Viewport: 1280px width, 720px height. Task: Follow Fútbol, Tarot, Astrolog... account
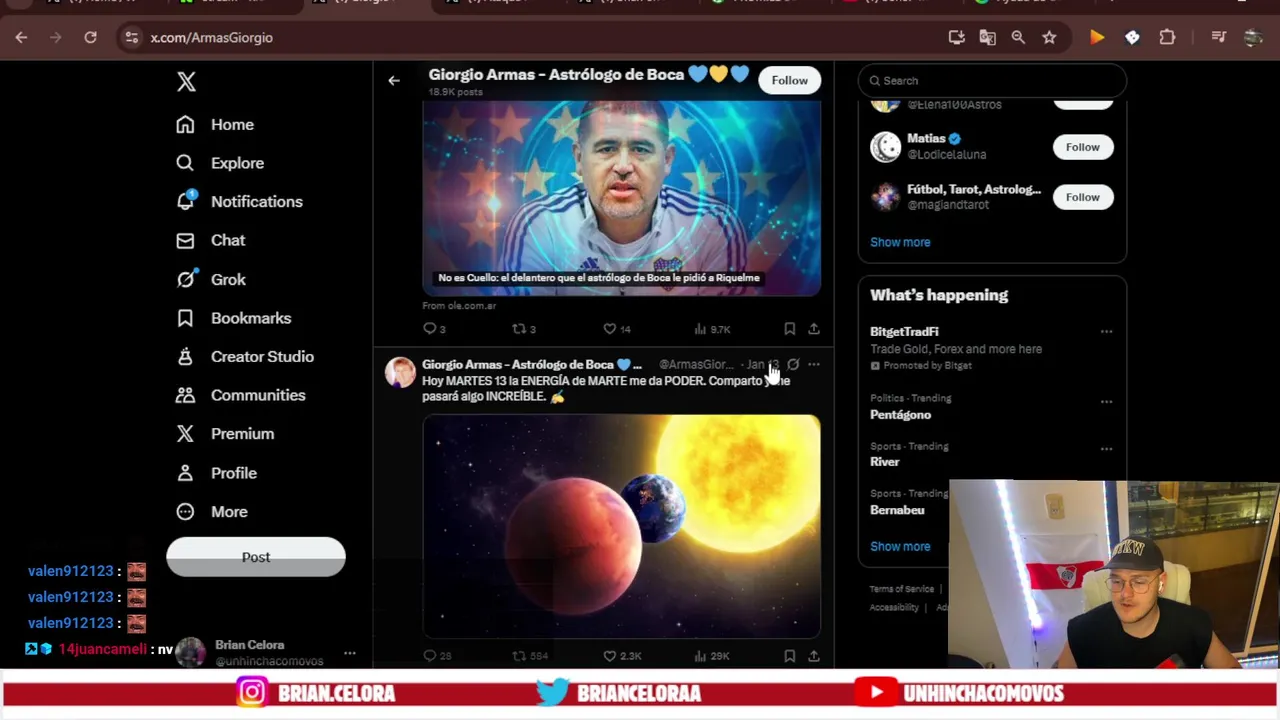click(x=1082, y=197)
